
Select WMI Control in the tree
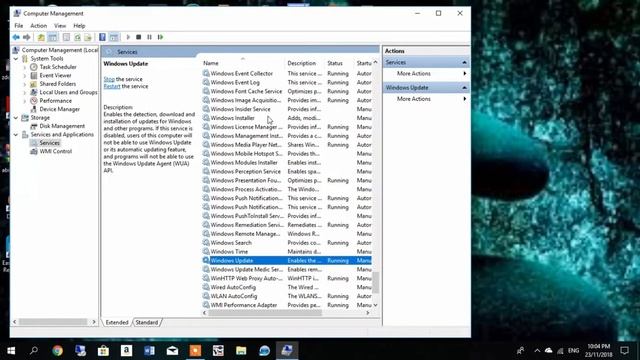pos(56,151)
